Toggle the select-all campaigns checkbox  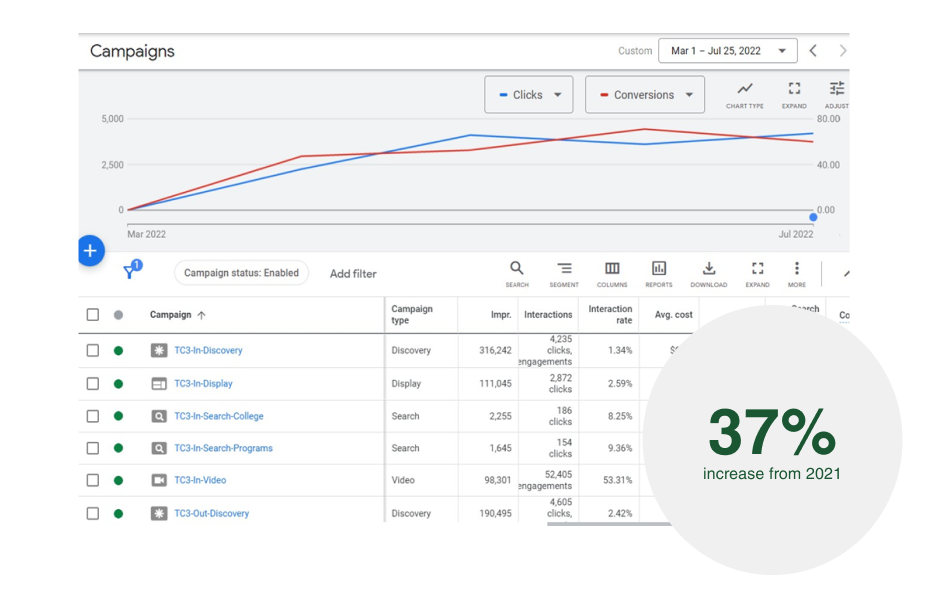[93, 315]
